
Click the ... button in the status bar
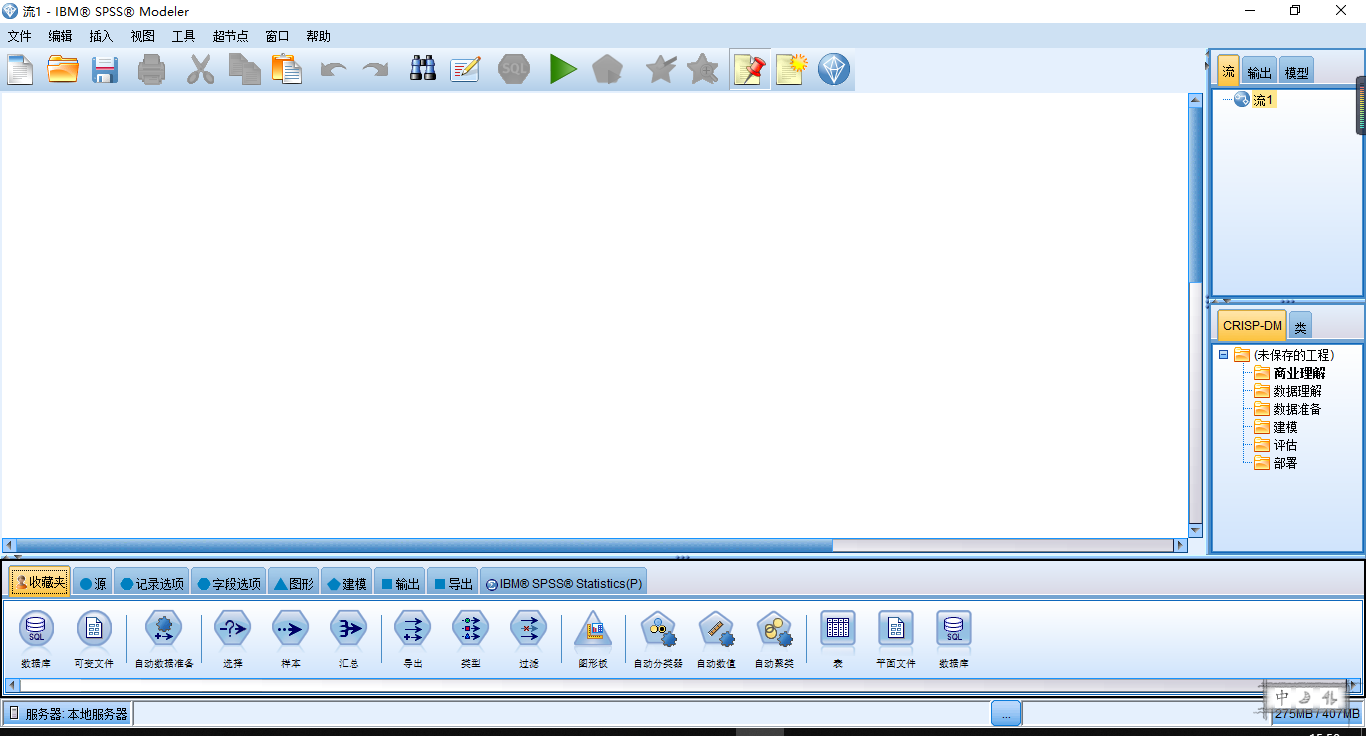click(x=1006, y=713)
